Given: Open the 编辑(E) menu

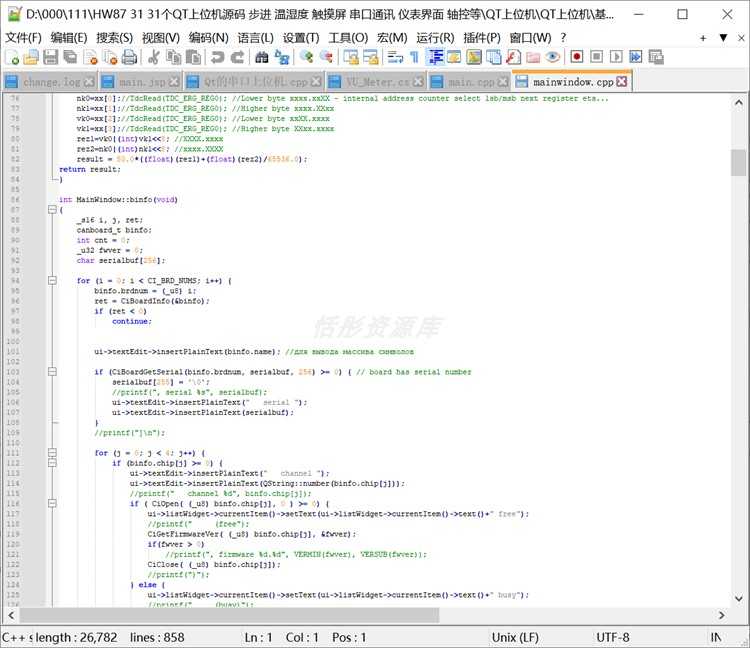Looking at the screenshot, I should [69, 37].
